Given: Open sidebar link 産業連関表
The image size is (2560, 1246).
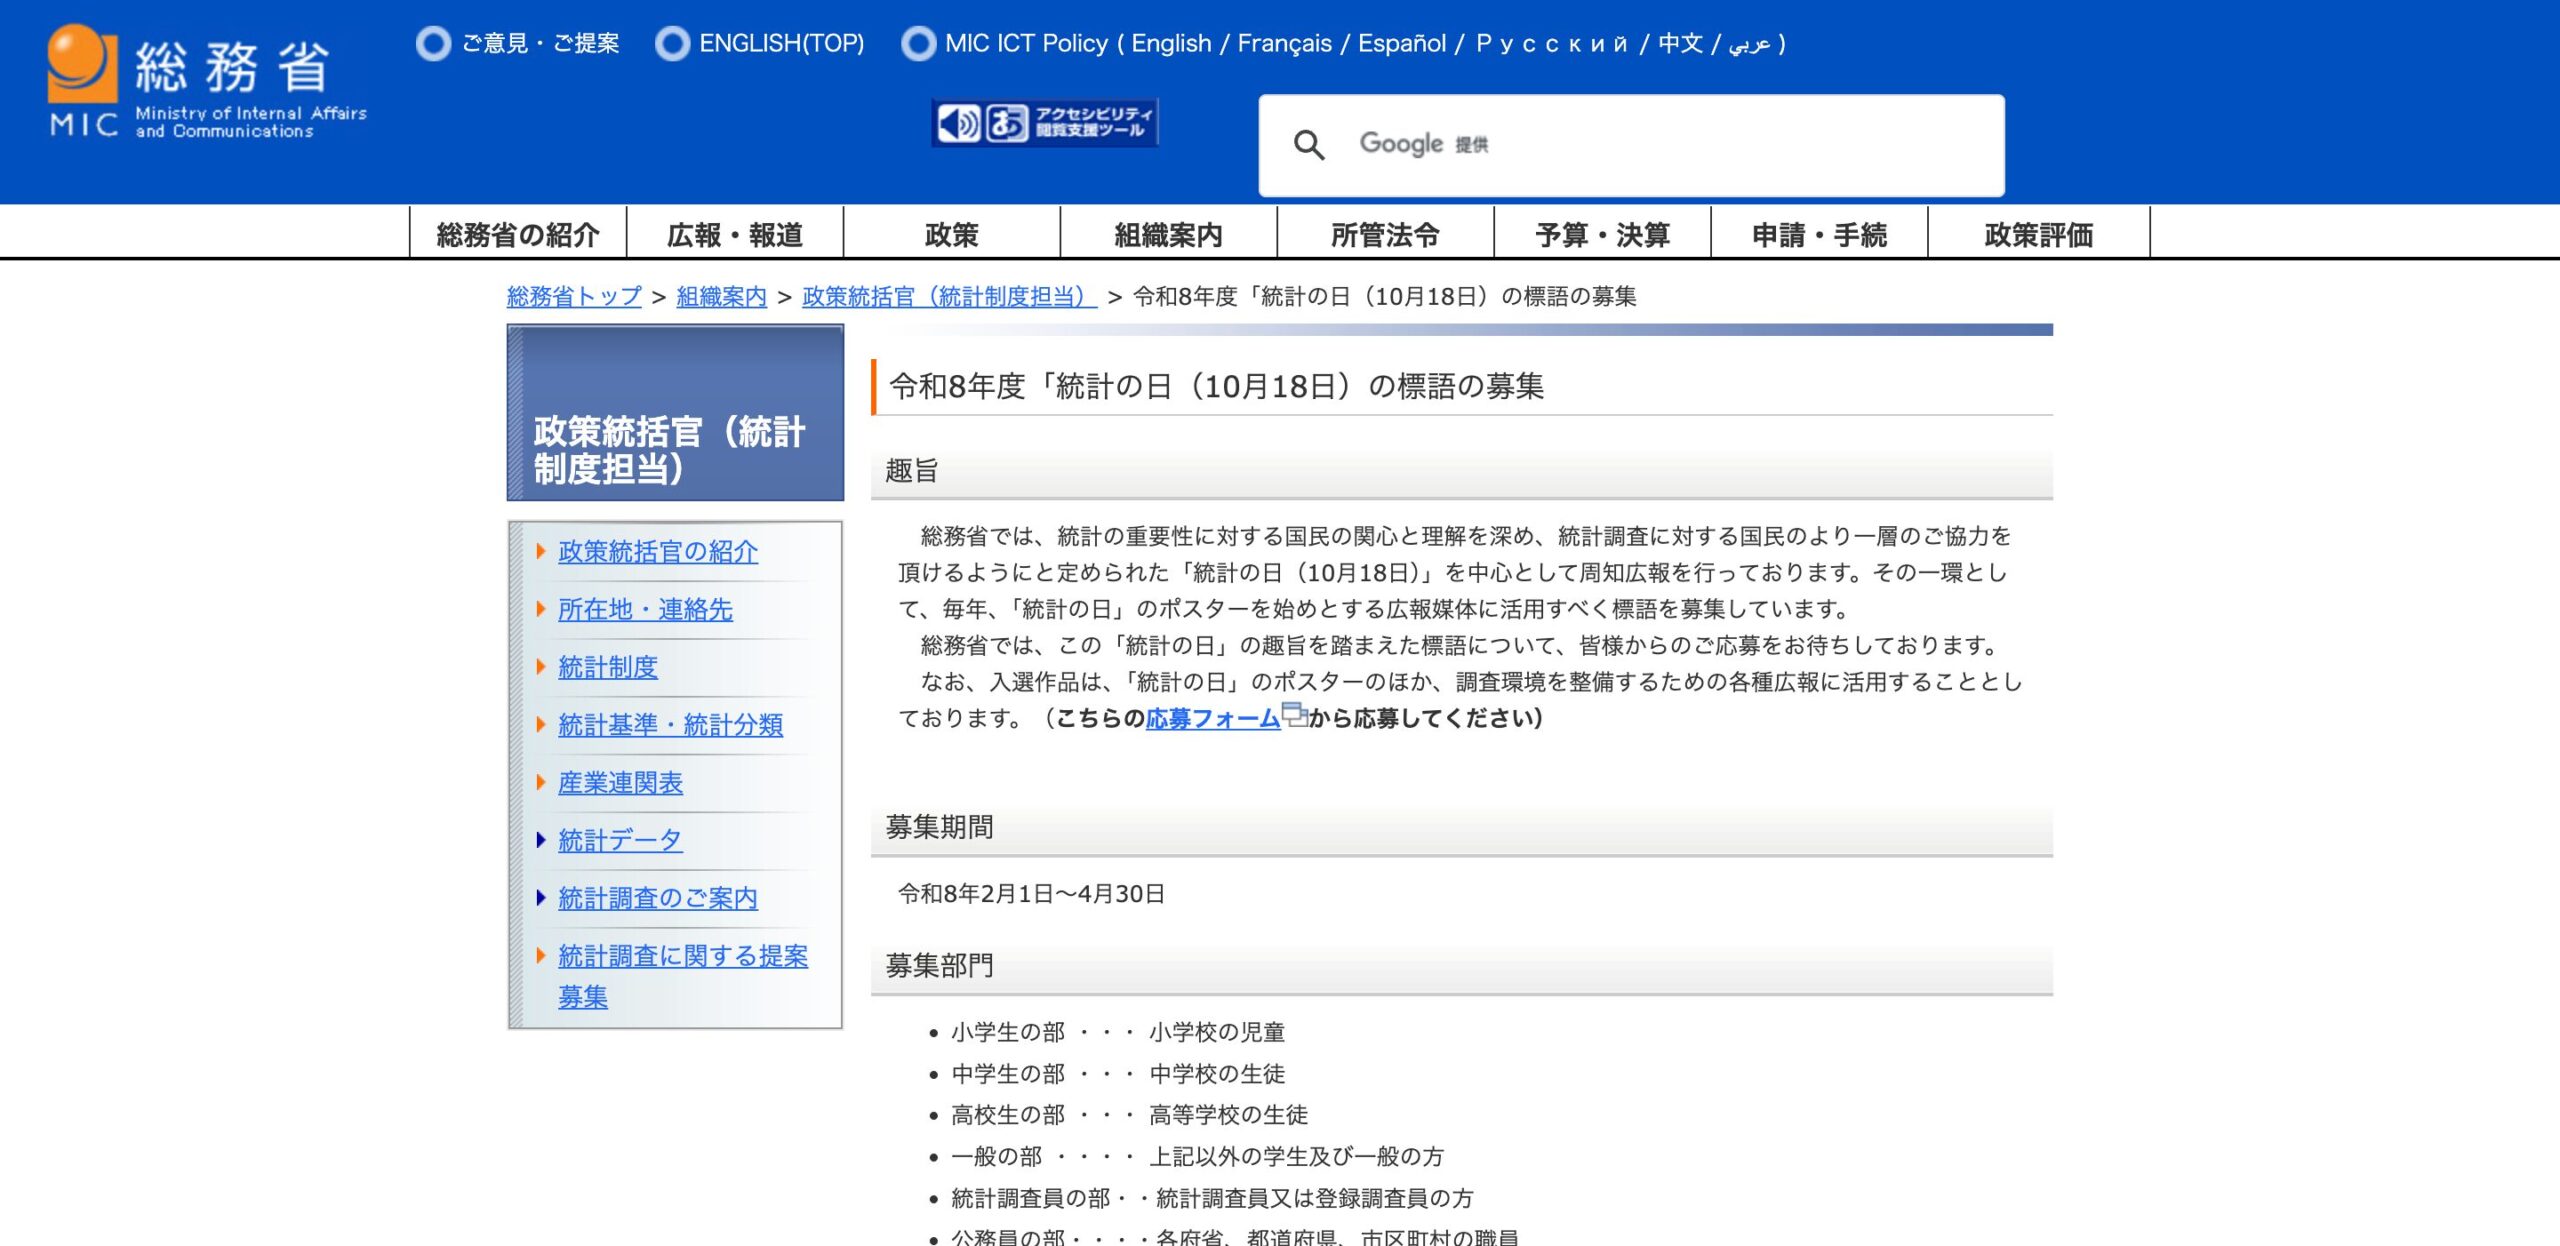Looking at the screenshot, I should (x=620, y=783).
